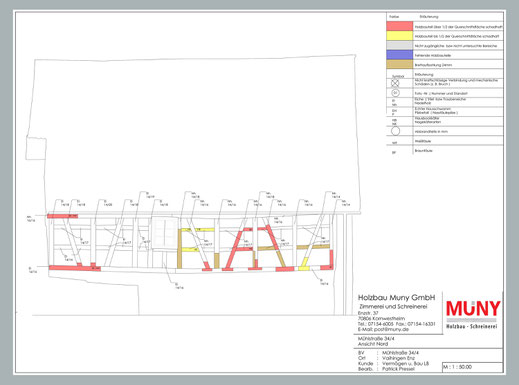Select the grey color swatch in legend
The image size is (519, 385).
[x=400, y=45]
